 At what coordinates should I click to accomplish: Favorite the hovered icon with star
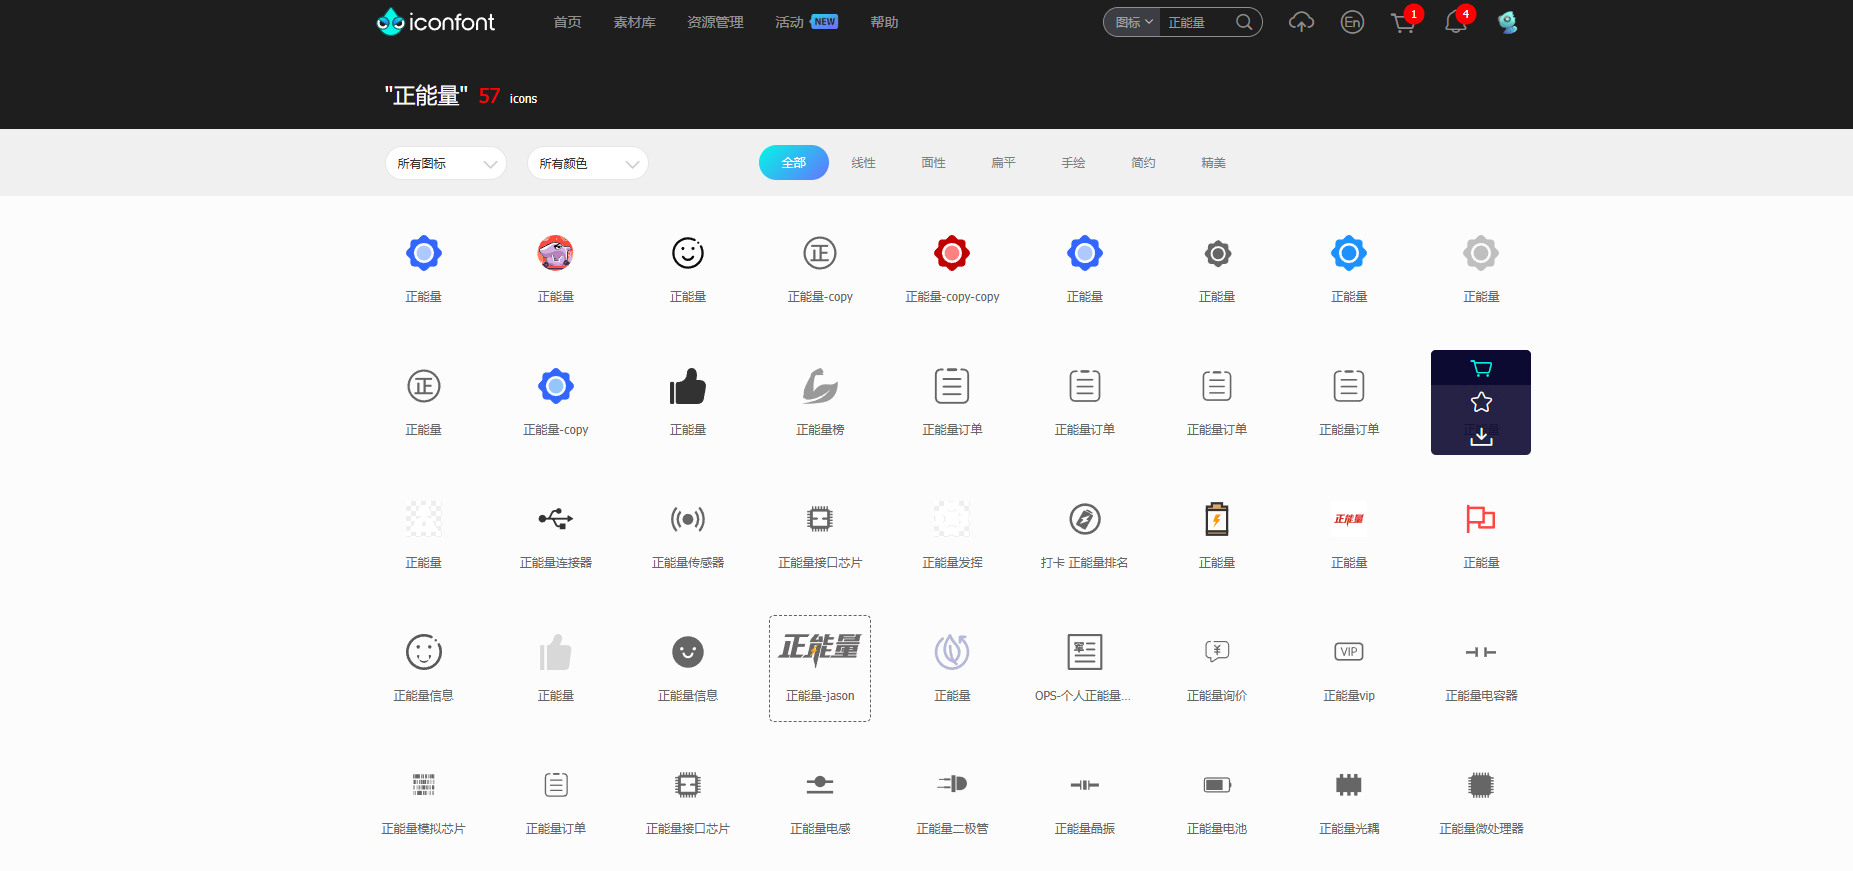point(1481,402)
